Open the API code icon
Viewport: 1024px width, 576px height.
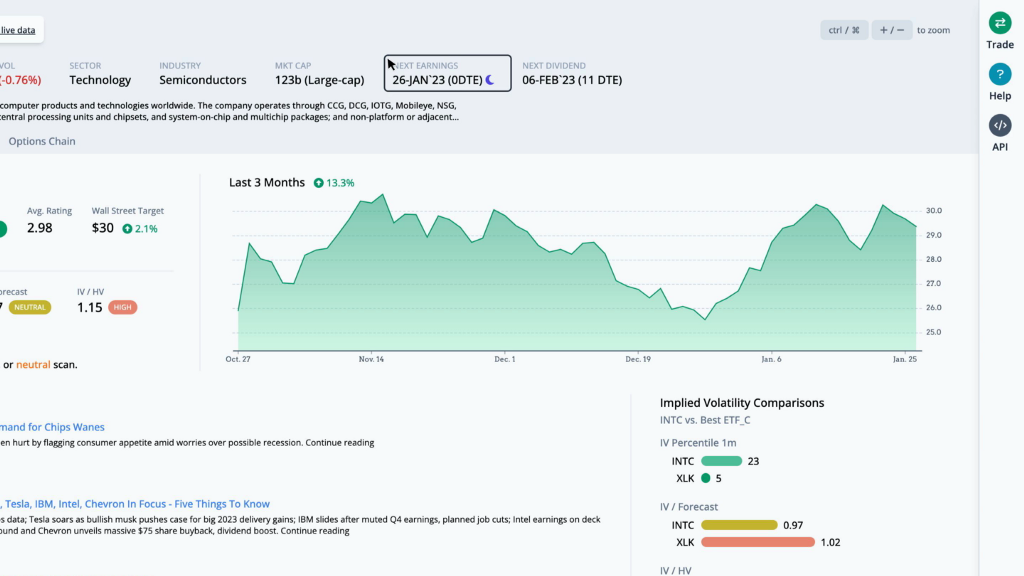1000,126
